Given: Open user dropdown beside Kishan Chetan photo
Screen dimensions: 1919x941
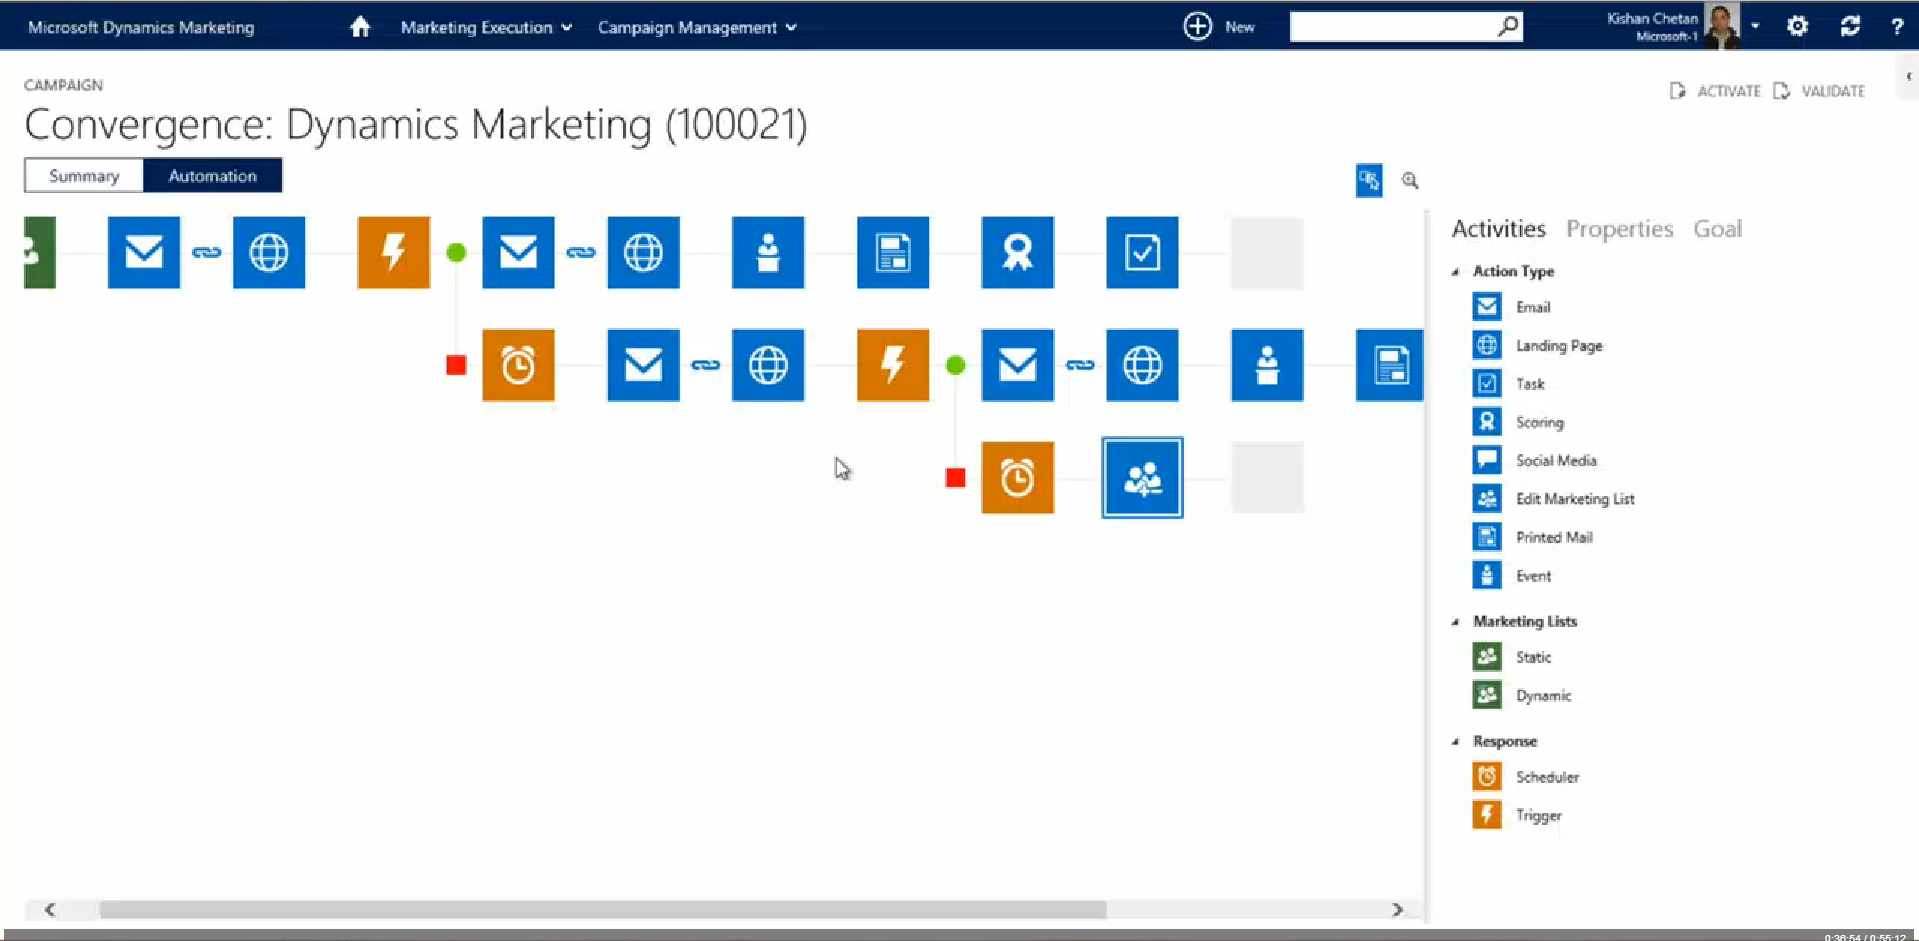Looking at the screenshot, I should [x=1755, y=27].
